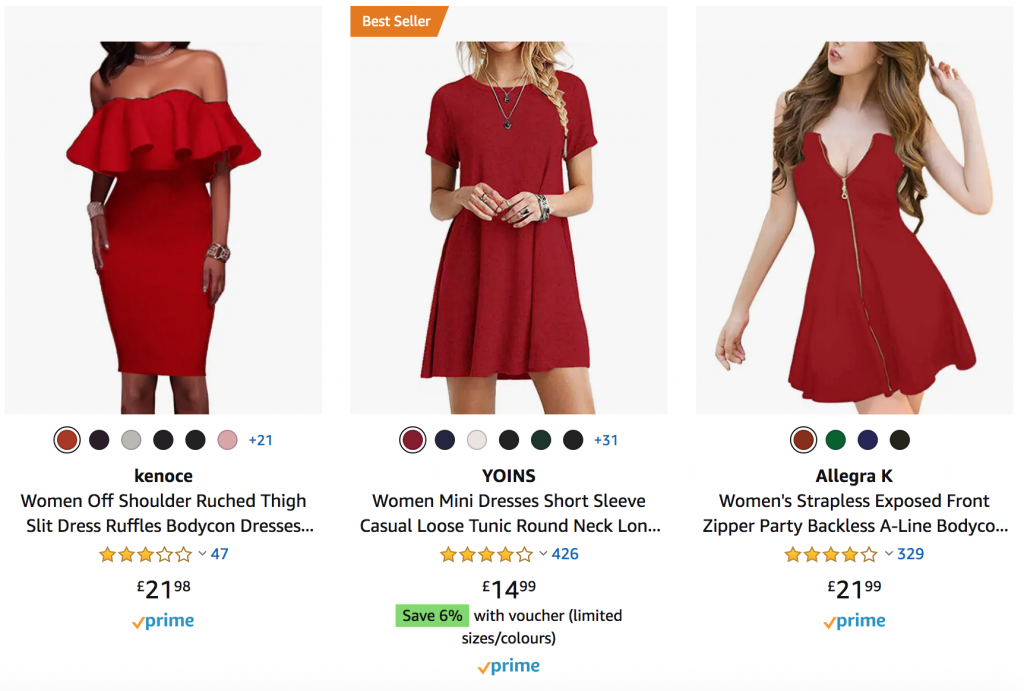Expand the rating chevron for Allegra K dress

[889, 554]
